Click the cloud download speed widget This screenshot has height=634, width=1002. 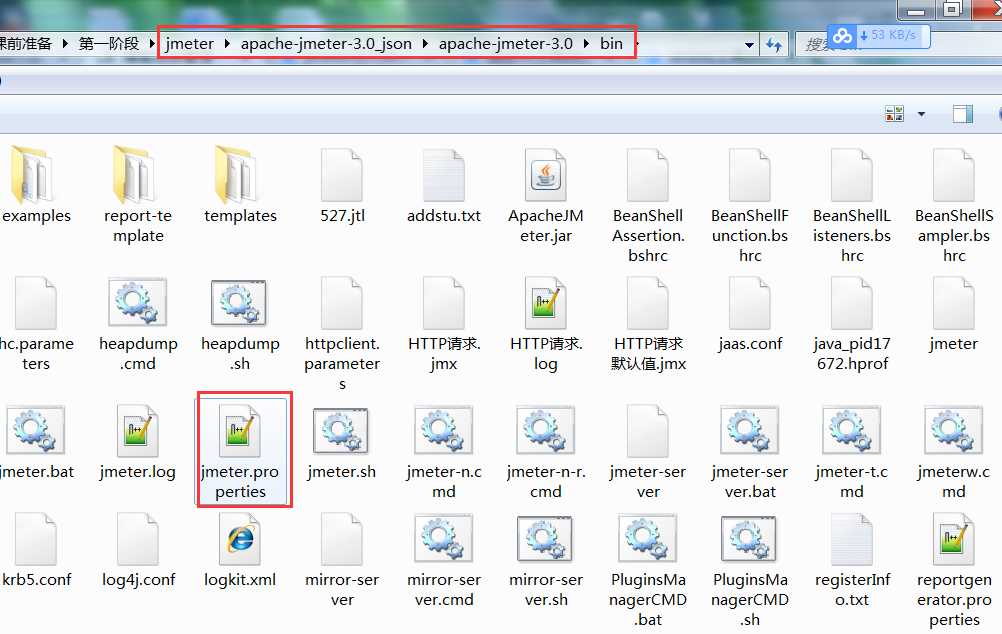click(878, 36)
